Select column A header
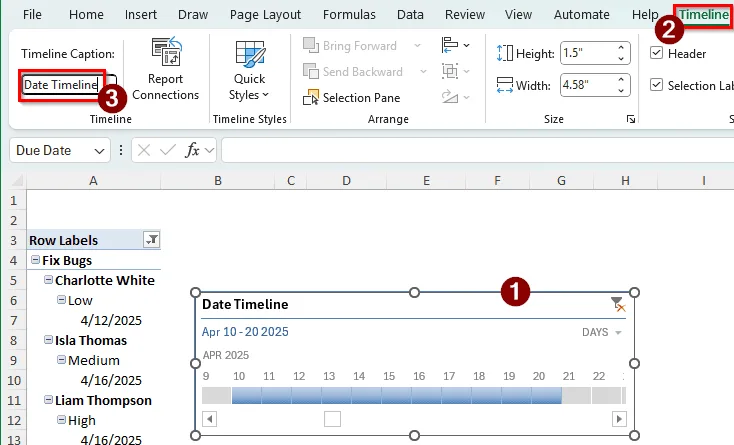 pos(94,181)
